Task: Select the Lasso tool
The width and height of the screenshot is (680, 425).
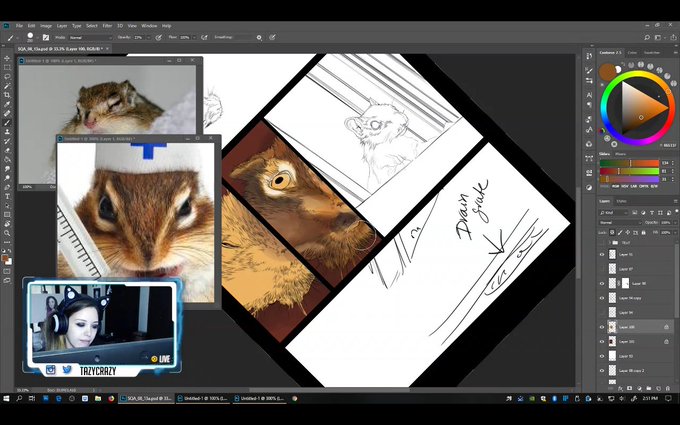Action: 7,76
